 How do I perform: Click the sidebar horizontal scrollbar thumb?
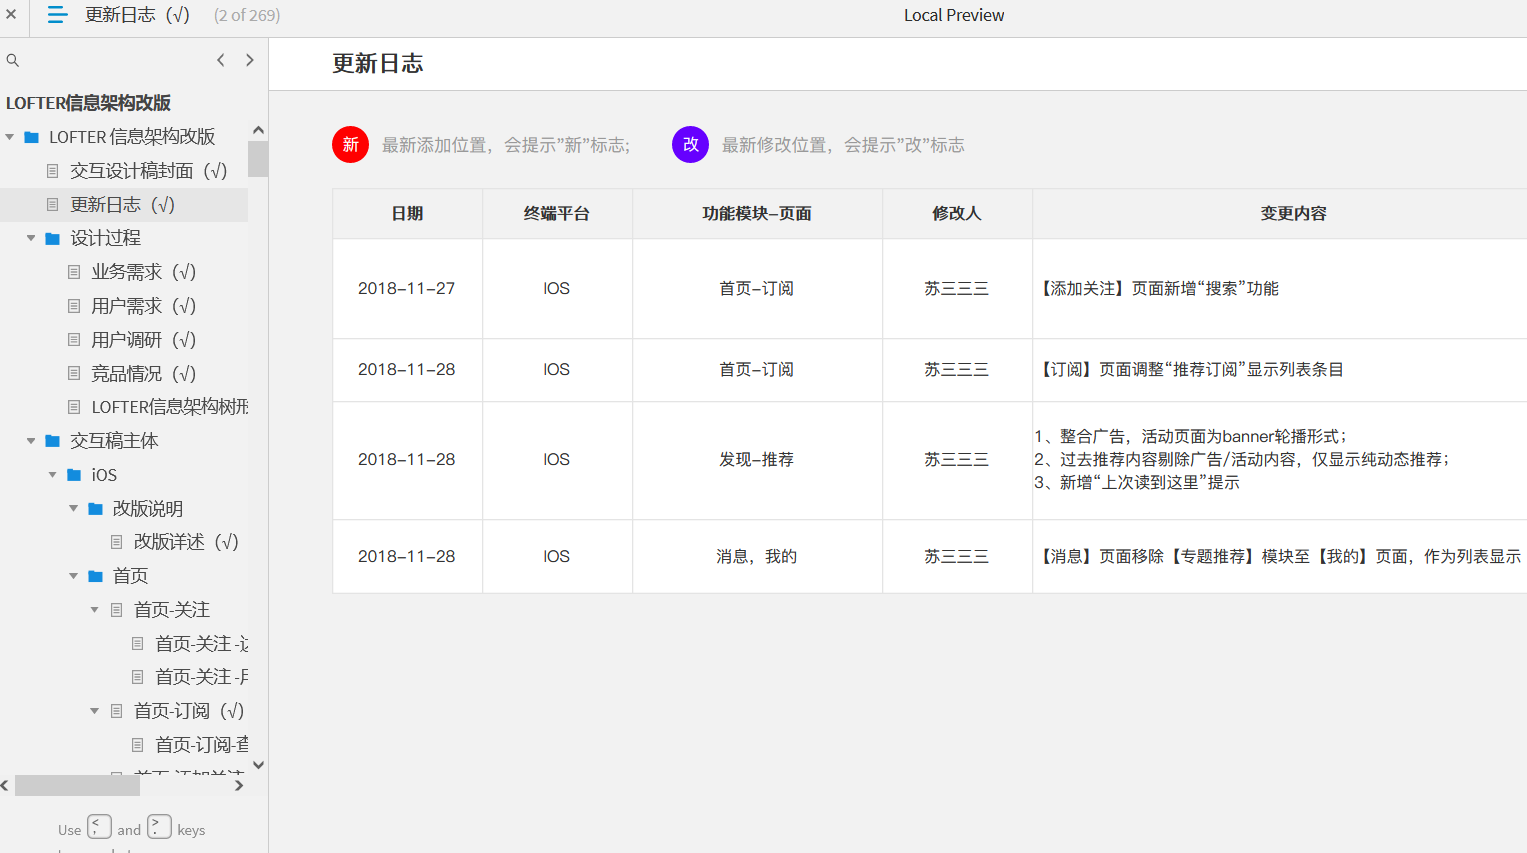point(77,786)
